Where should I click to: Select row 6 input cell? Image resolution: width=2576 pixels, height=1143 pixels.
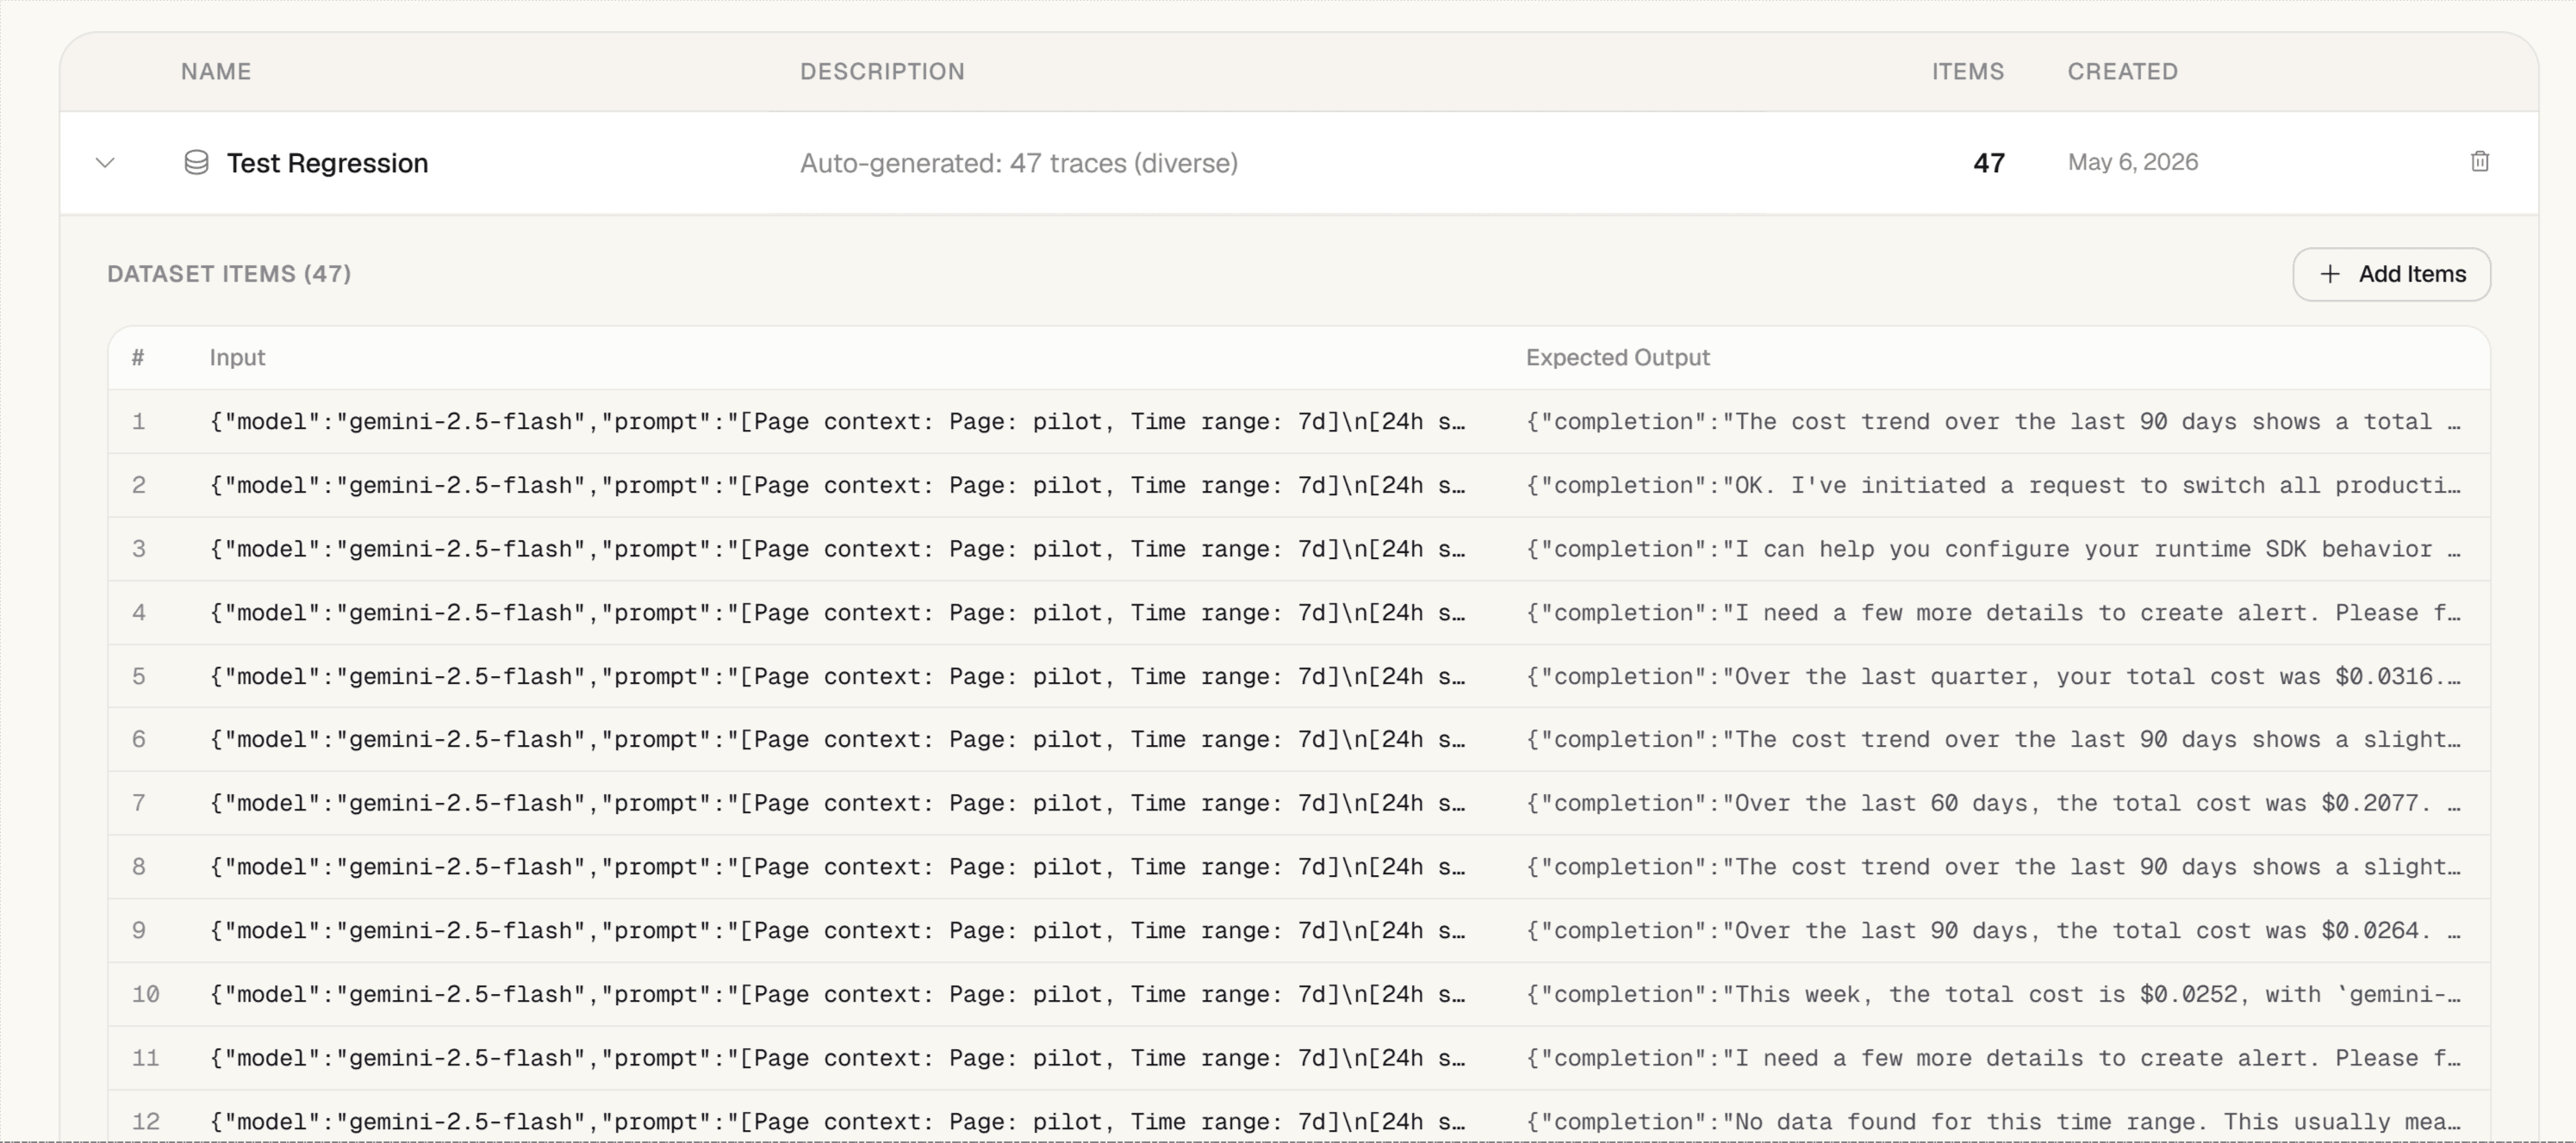[837, 739]
